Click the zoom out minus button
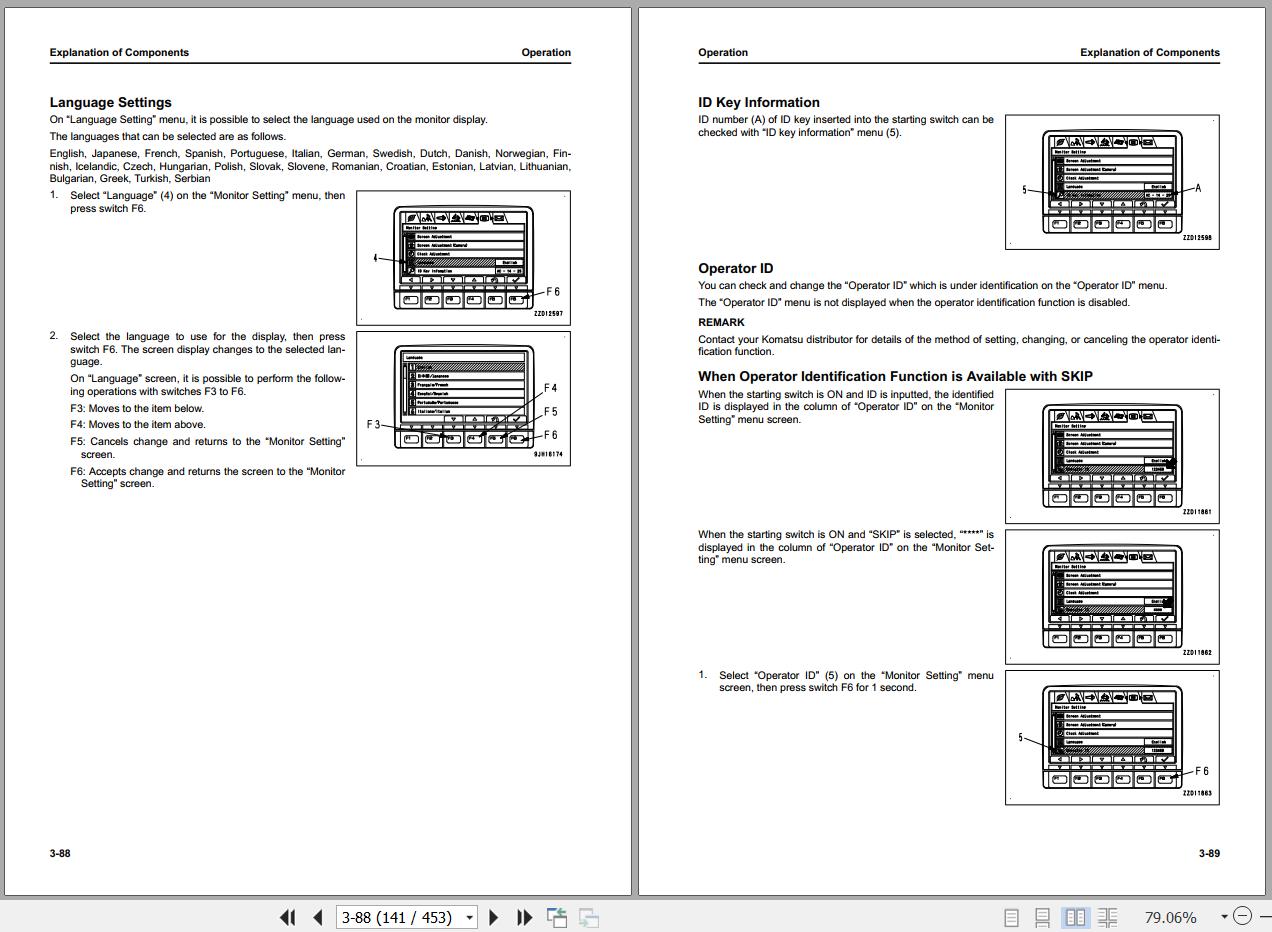Screen dimensions: 1272x932 1242,916
